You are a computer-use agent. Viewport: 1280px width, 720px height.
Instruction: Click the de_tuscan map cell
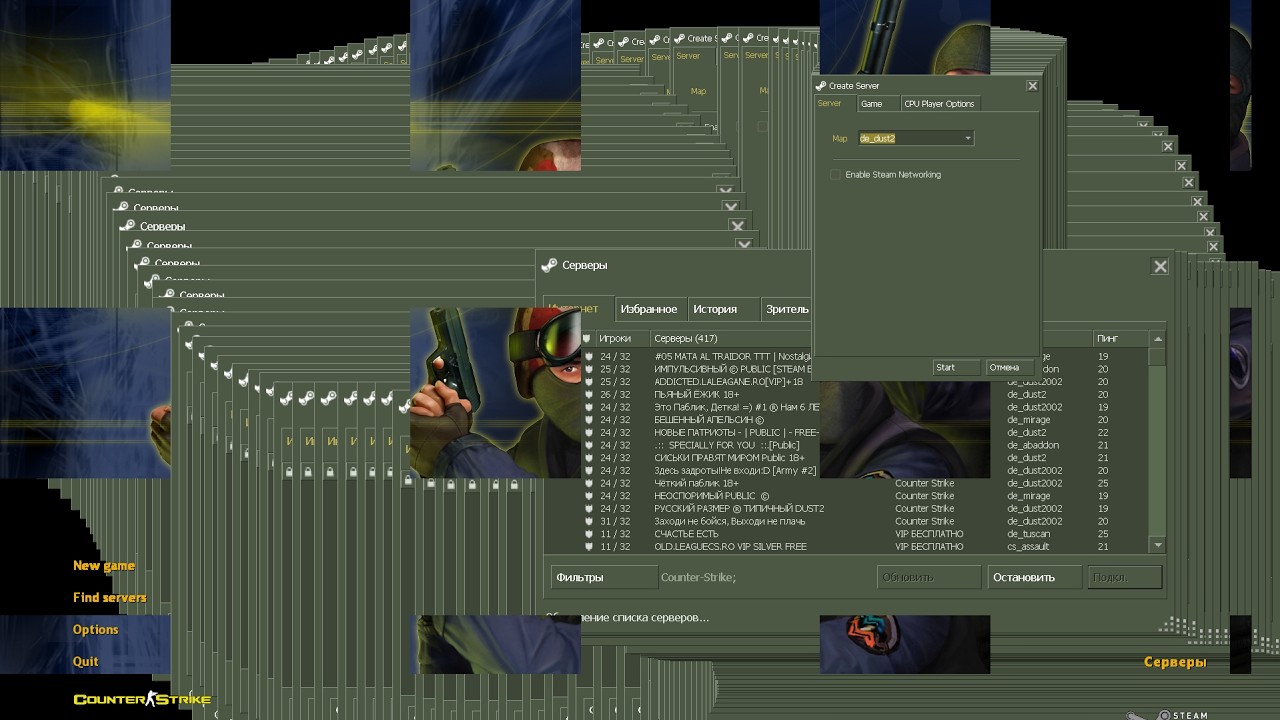[x=1029, y=534]
